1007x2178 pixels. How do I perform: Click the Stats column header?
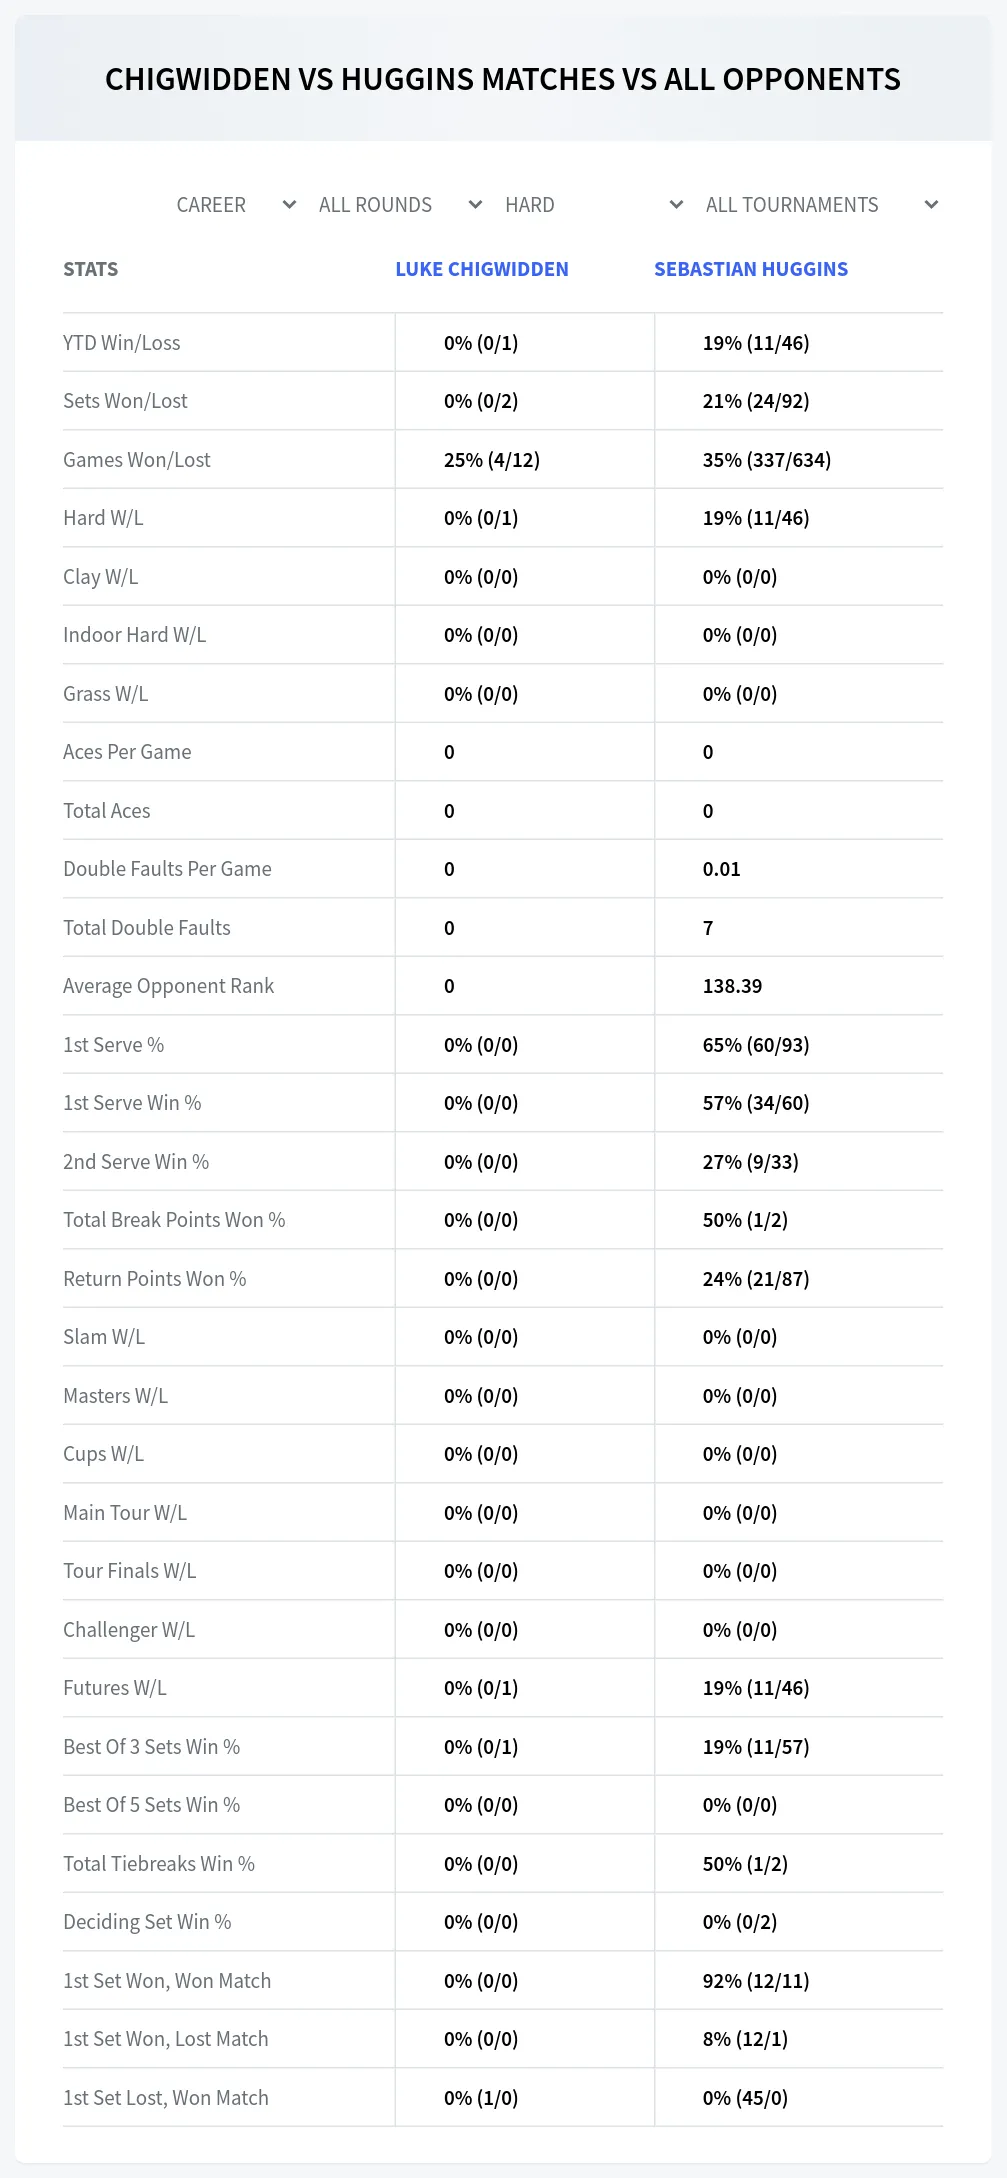coord(91,269)
